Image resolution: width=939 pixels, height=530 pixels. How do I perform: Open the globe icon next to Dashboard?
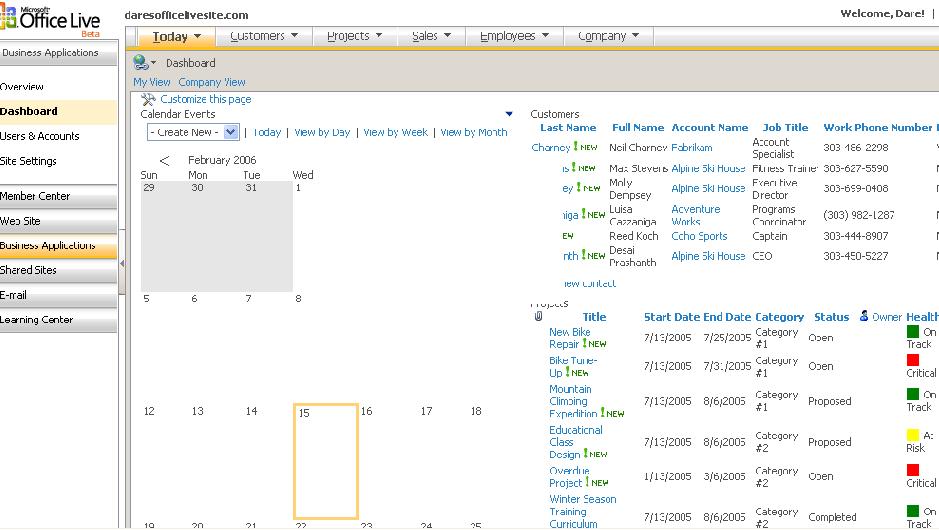click(x=141, y=63)
